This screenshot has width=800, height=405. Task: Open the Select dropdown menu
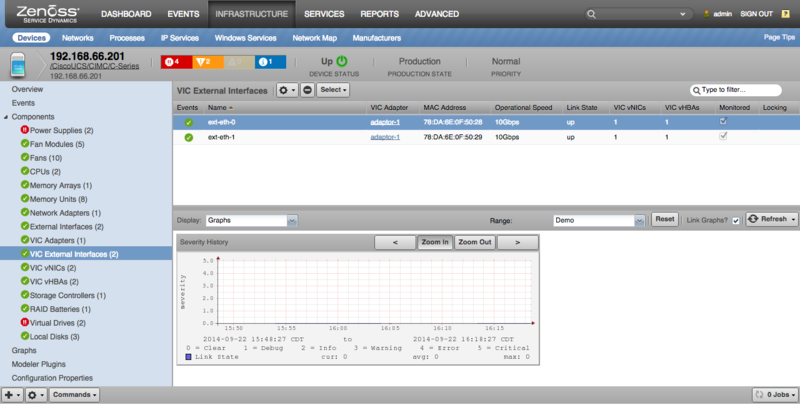tap(333, 90)
